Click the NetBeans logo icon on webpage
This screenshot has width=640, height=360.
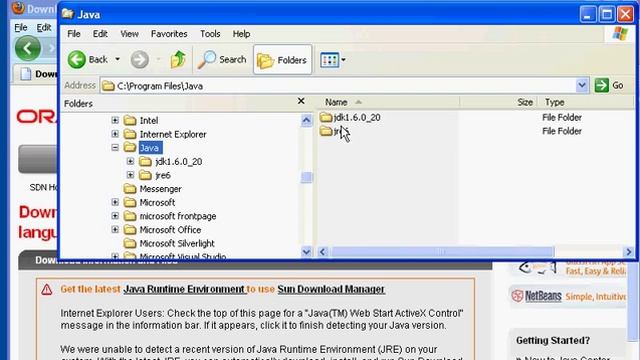click(x=517, y=296)
